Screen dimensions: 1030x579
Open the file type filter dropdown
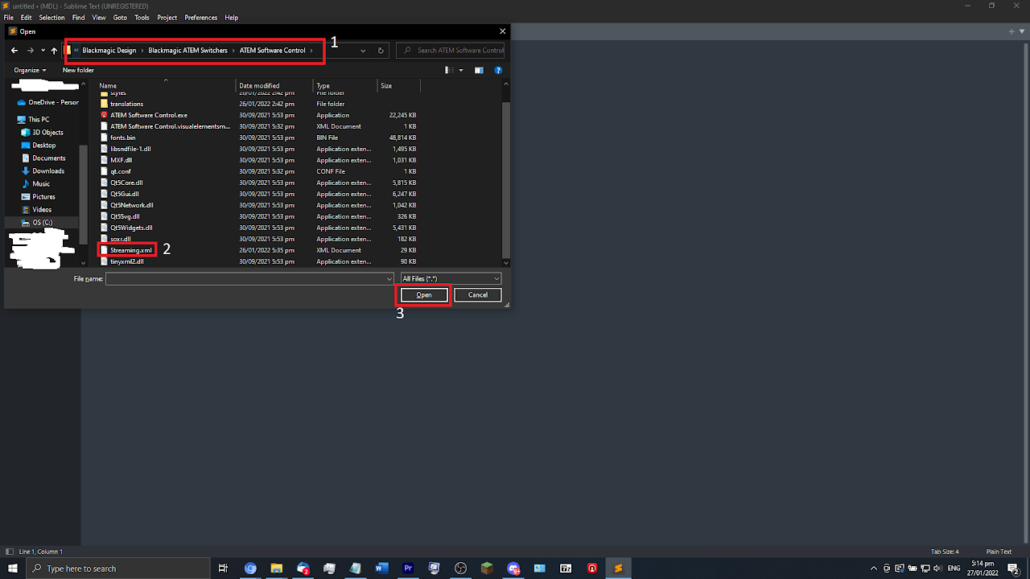coord(450,279)
